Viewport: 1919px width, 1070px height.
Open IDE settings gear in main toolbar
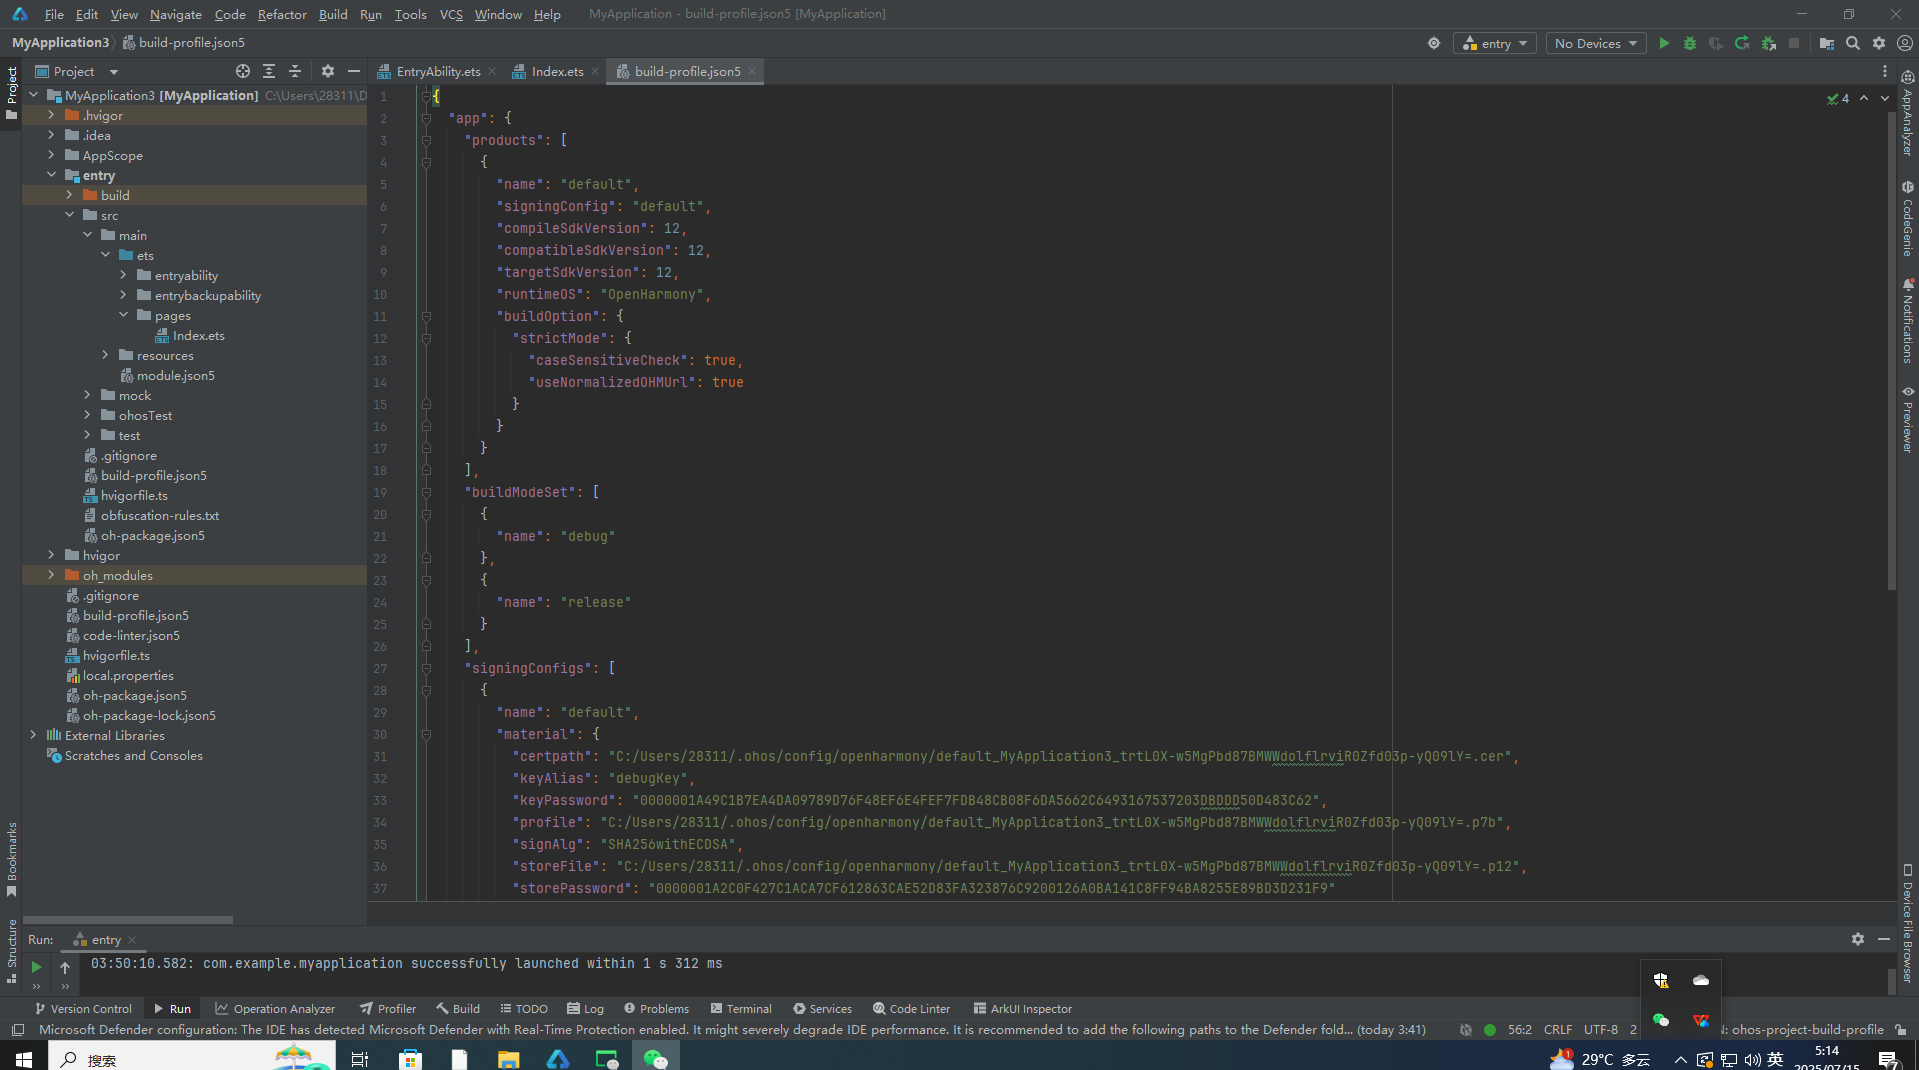click(x=1879, y=43)
